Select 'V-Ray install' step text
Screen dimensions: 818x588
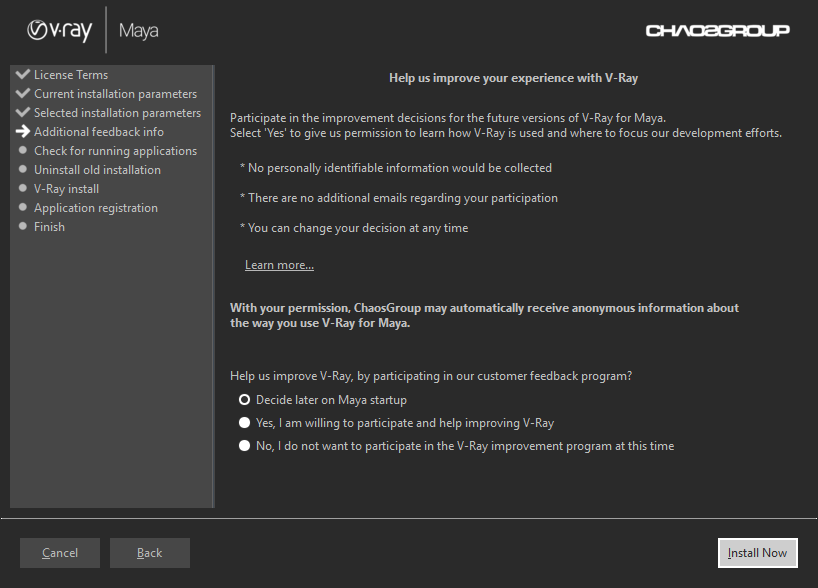66,189
